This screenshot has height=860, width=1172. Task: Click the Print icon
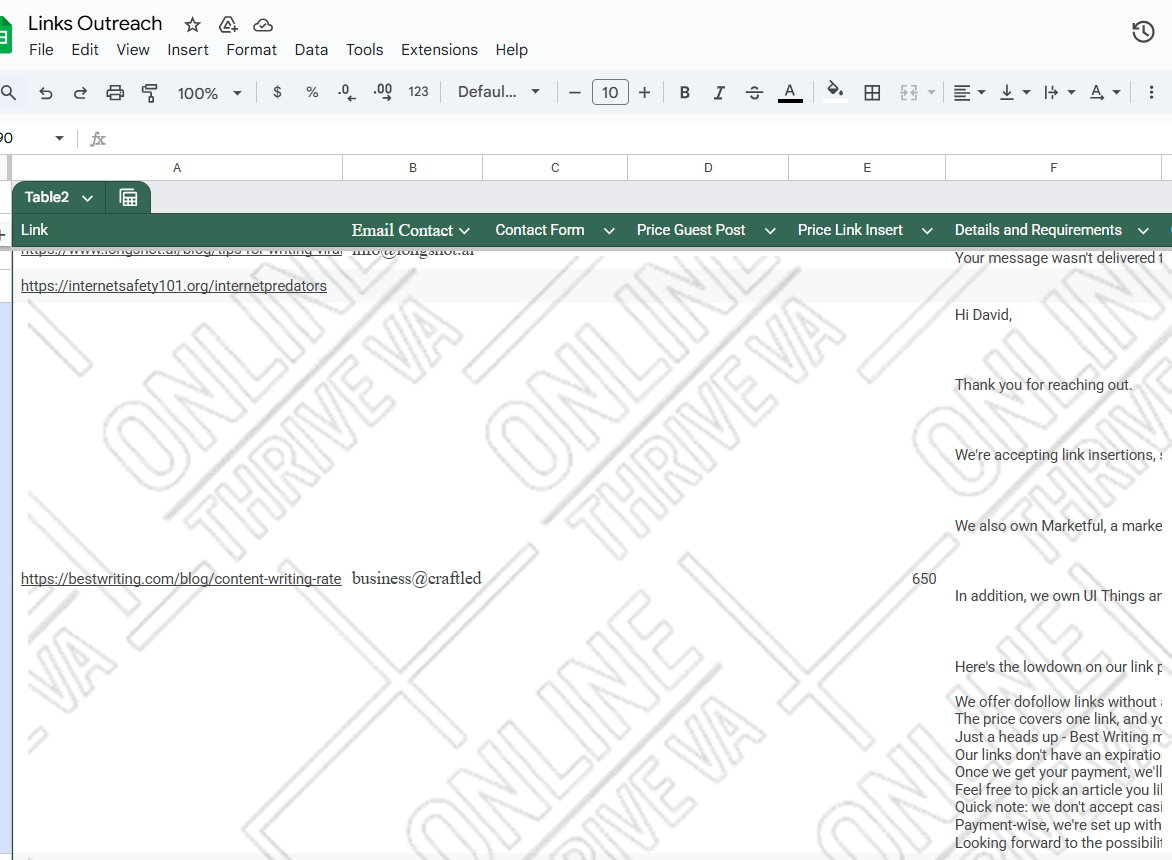point(114,91)
